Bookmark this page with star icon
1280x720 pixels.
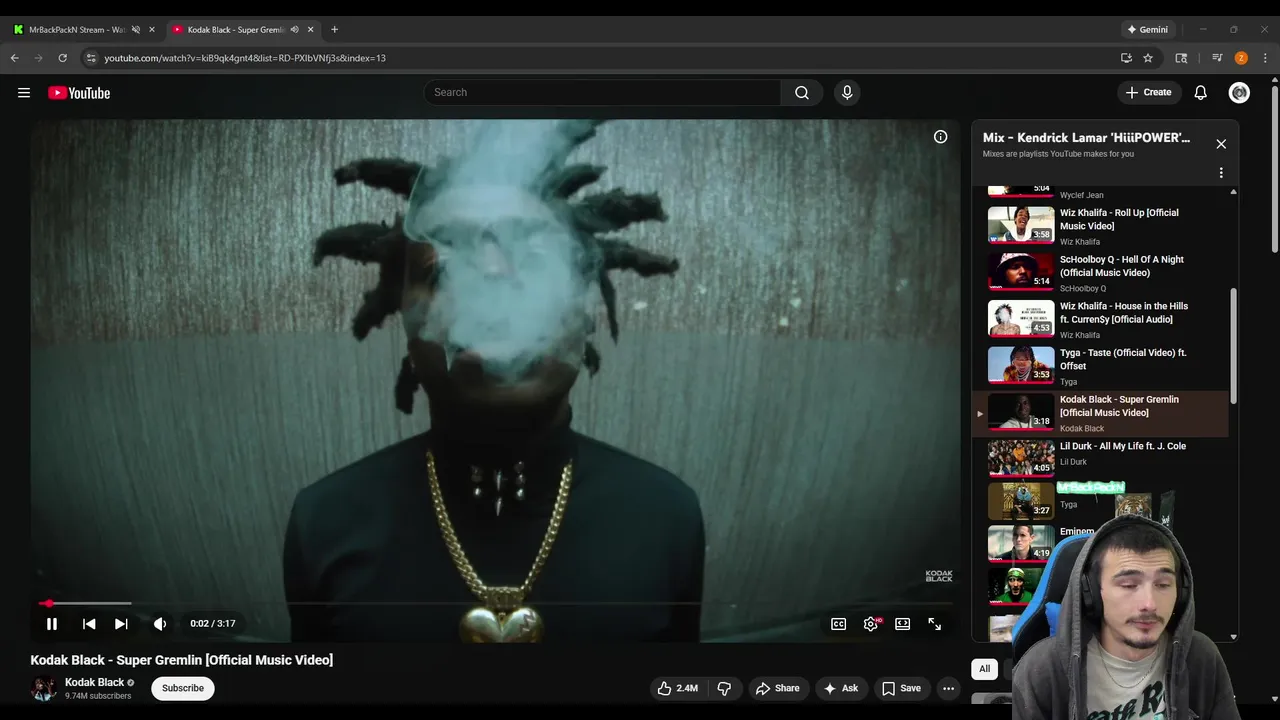click(1148, 58)
